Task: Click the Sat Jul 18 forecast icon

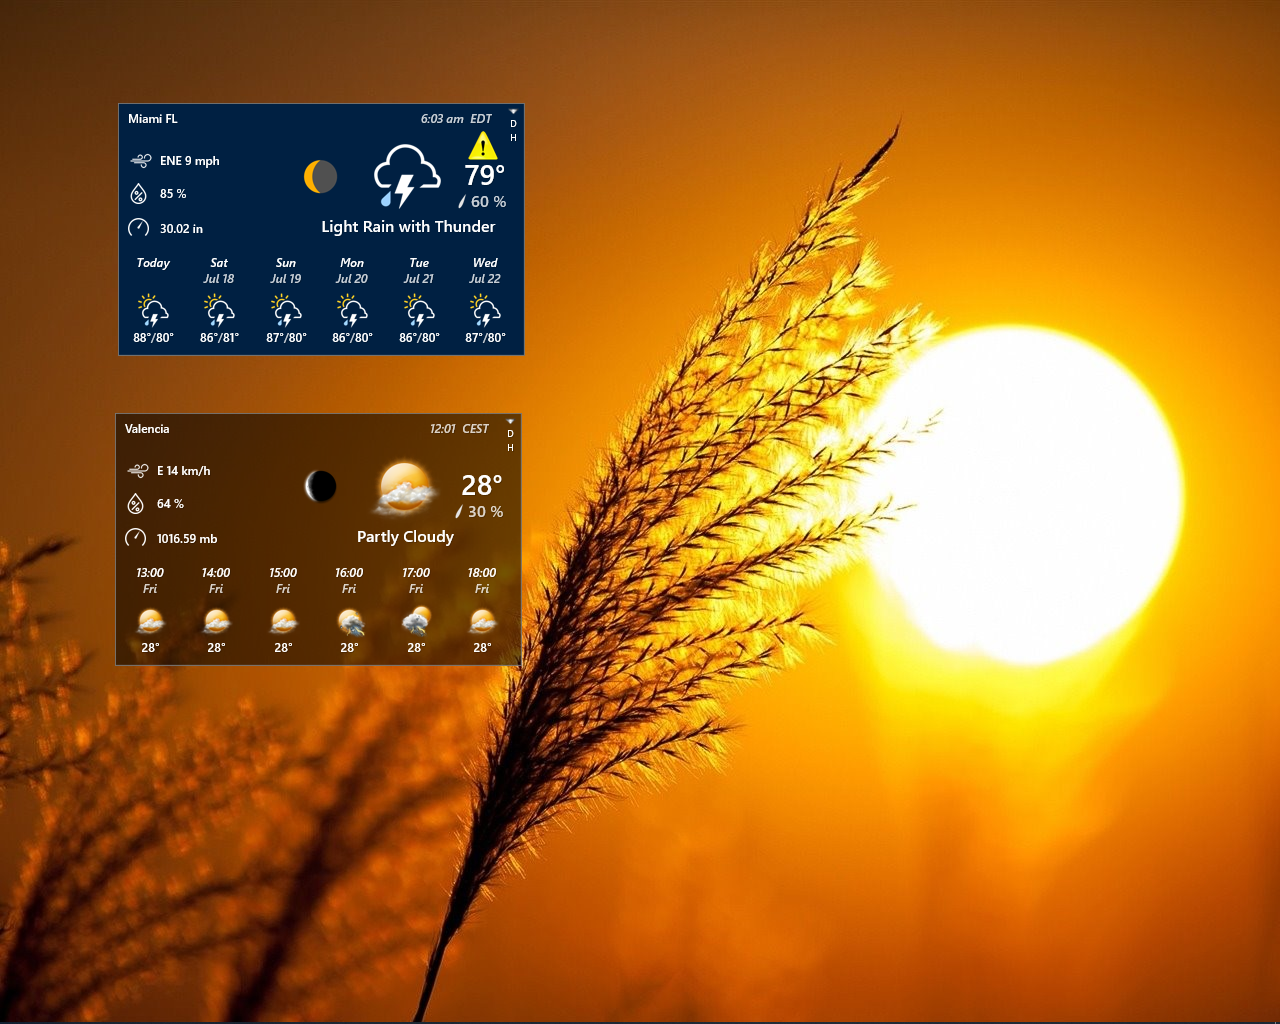Action: 219,310
